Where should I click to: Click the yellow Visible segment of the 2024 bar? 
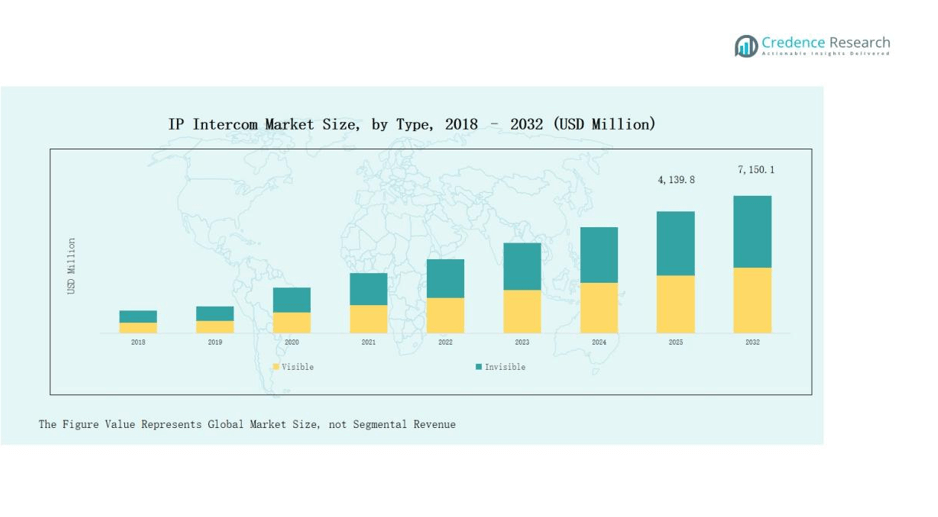click(x=599, y=308)
